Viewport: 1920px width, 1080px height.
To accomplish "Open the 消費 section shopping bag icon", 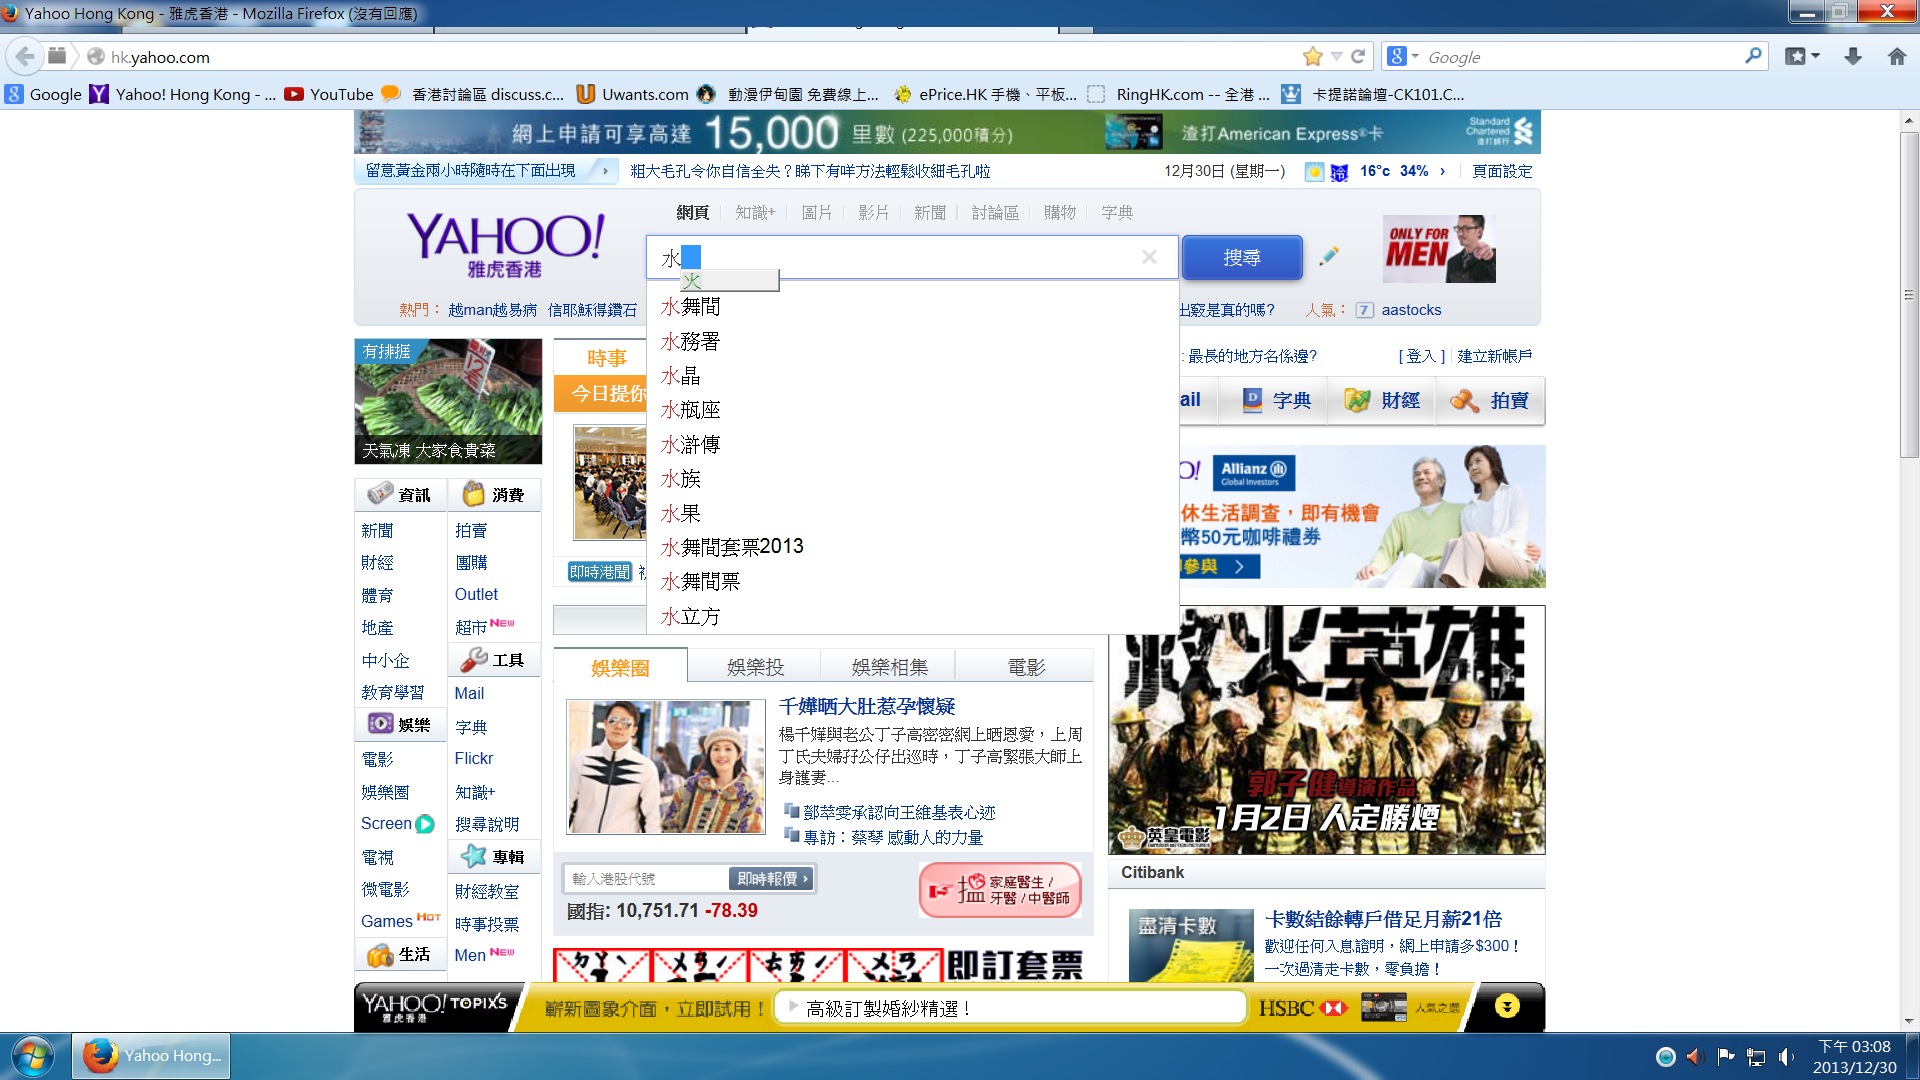I will coord(474,494).
